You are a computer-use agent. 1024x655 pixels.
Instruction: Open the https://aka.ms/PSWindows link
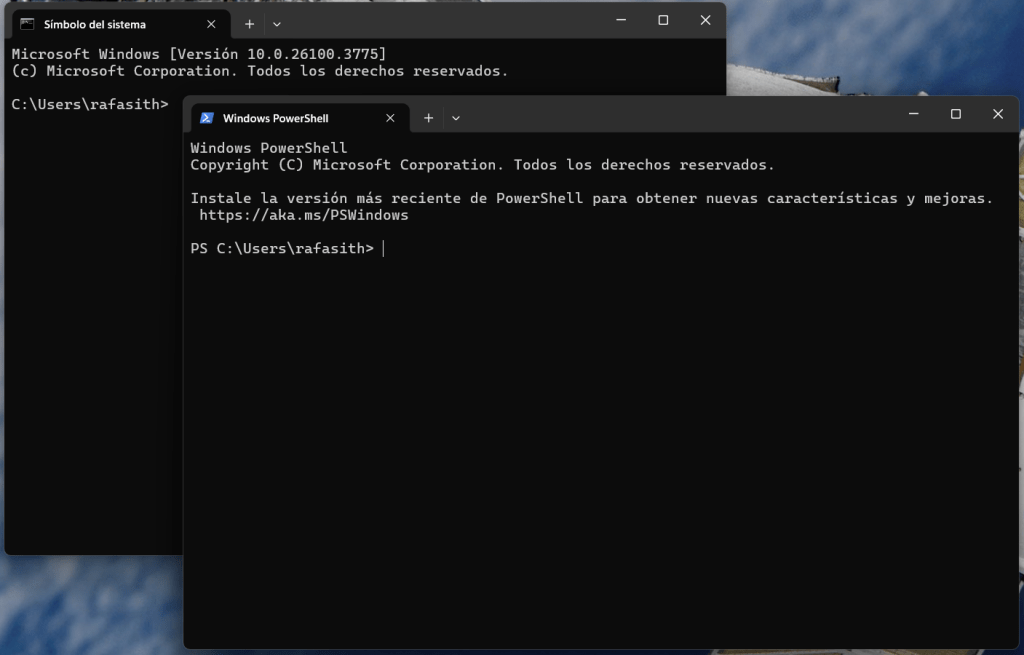304,215
